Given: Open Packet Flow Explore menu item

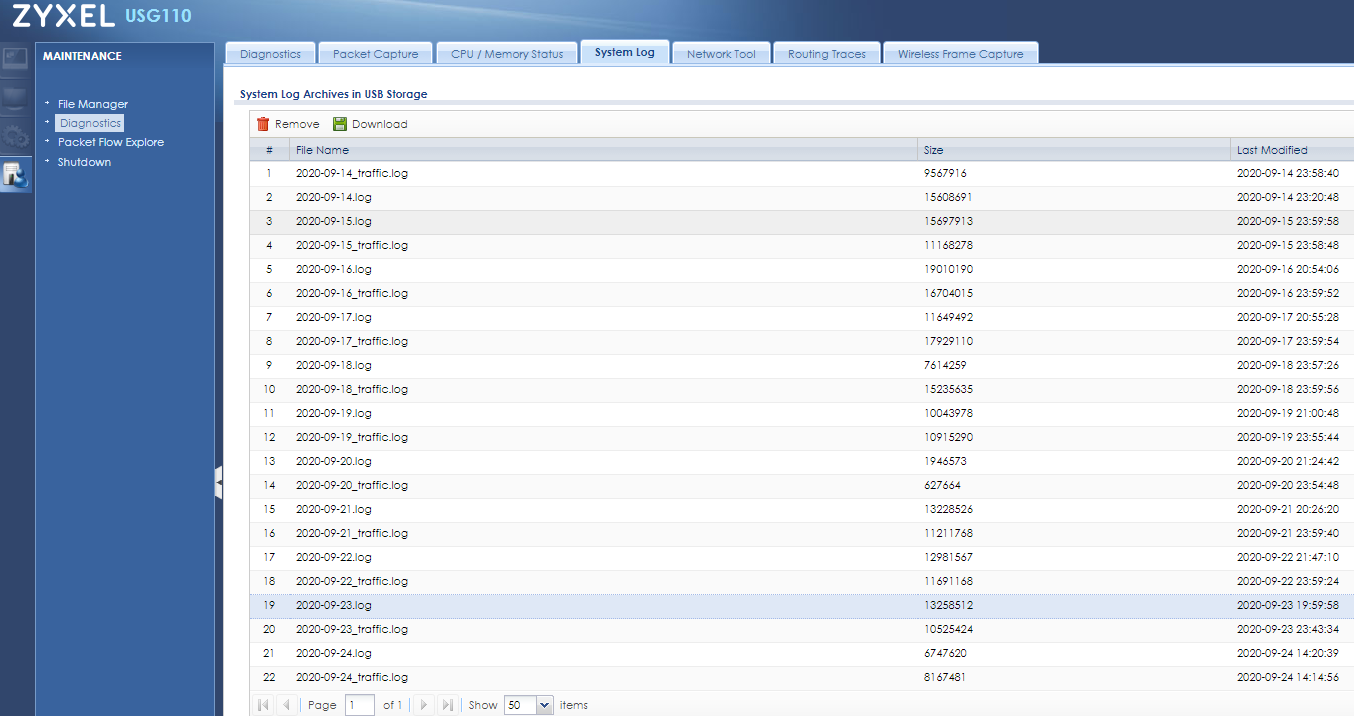Looking at the screenshot, I should tap(111, 142).
